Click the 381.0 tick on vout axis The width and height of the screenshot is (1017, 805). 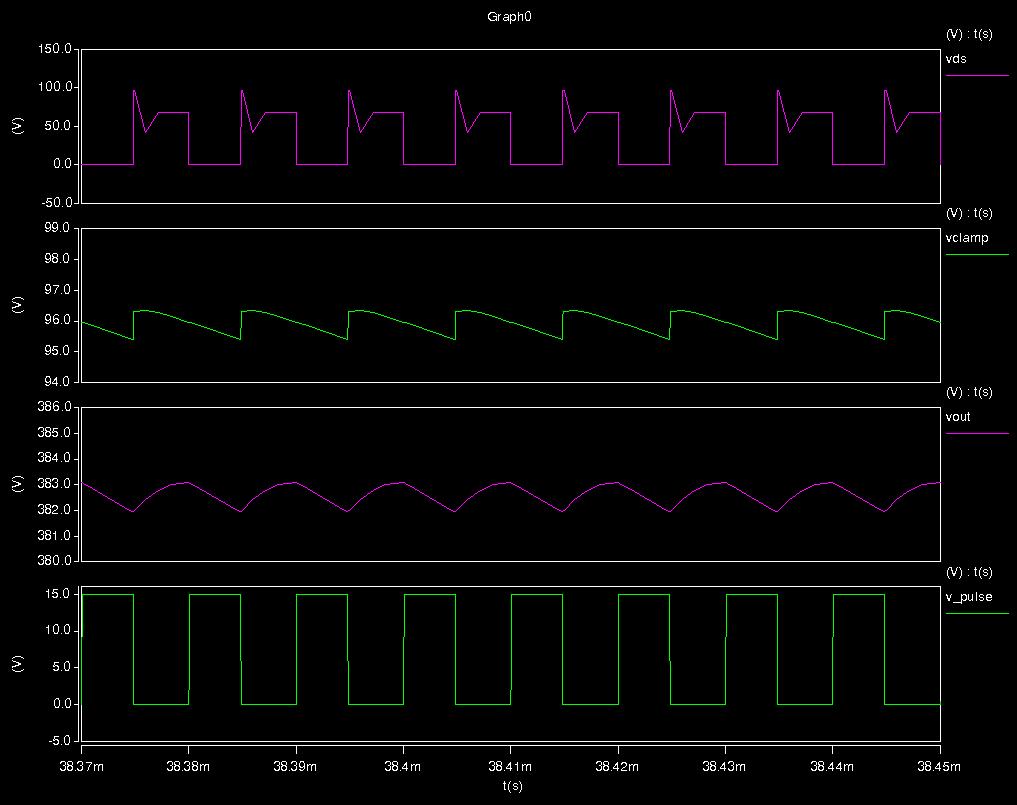coord(55,536)
